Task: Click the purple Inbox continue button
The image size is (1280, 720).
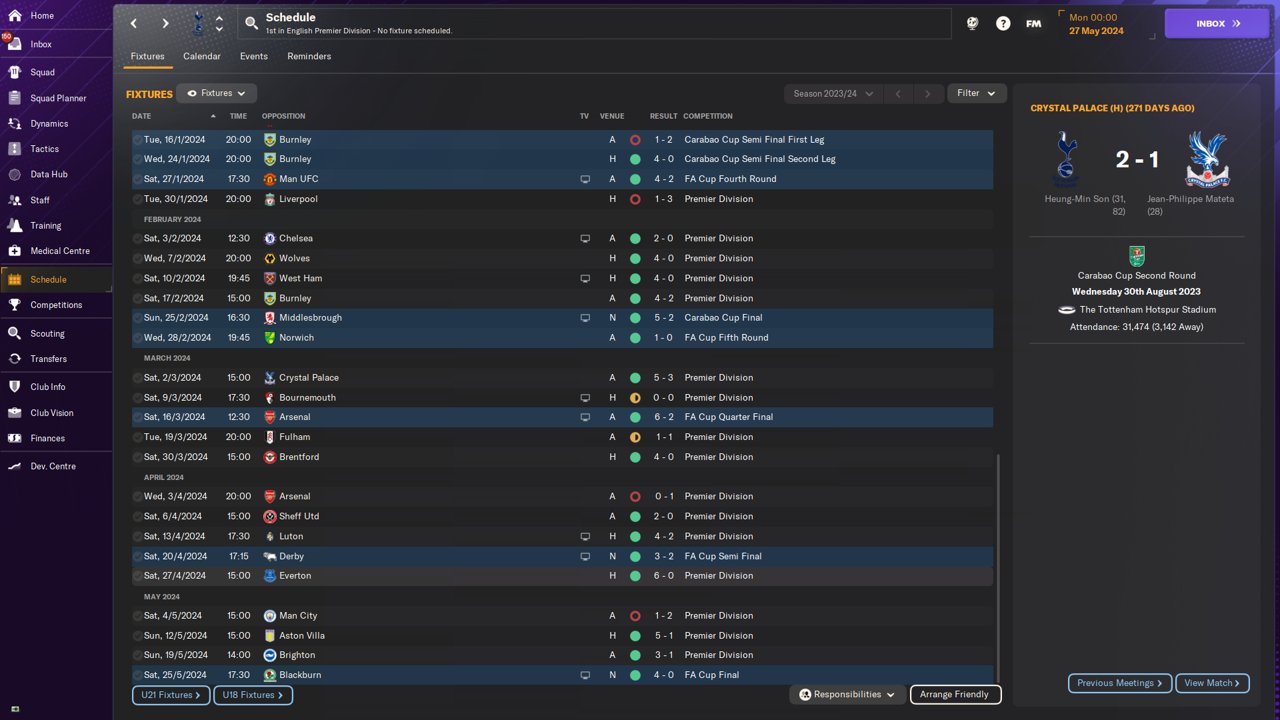Action: pos(1217,23)
